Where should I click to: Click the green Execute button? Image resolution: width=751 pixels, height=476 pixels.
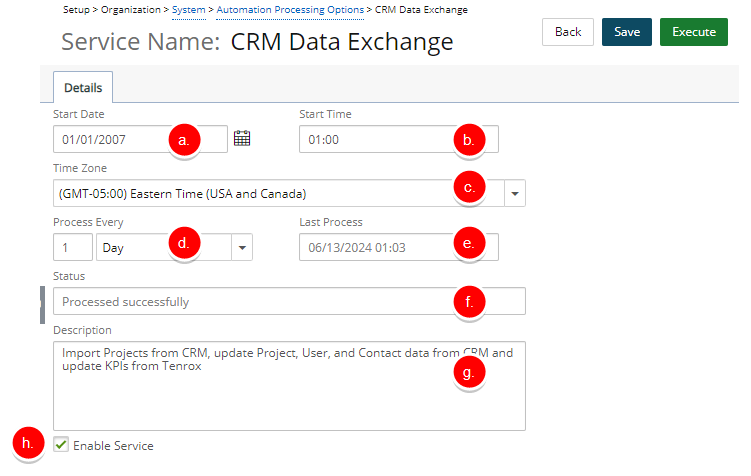click(694, 32)
